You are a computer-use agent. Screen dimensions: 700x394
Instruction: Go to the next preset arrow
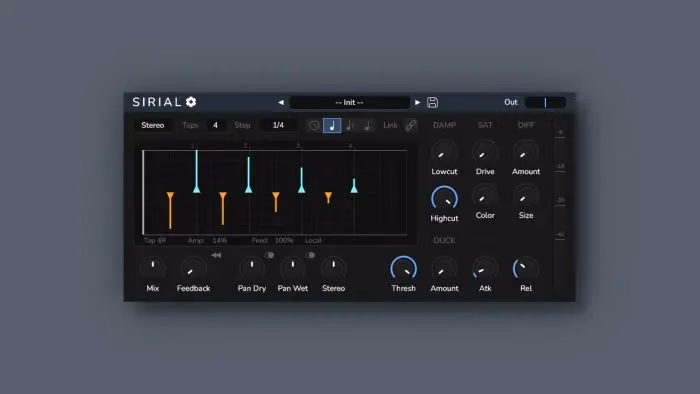[x=417, y=103]
